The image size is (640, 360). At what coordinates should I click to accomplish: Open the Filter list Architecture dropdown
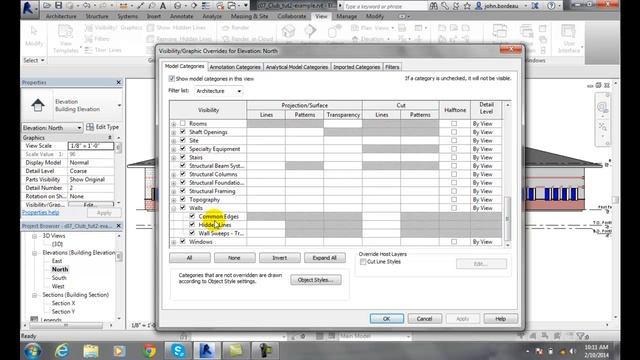tap(219, 91)
